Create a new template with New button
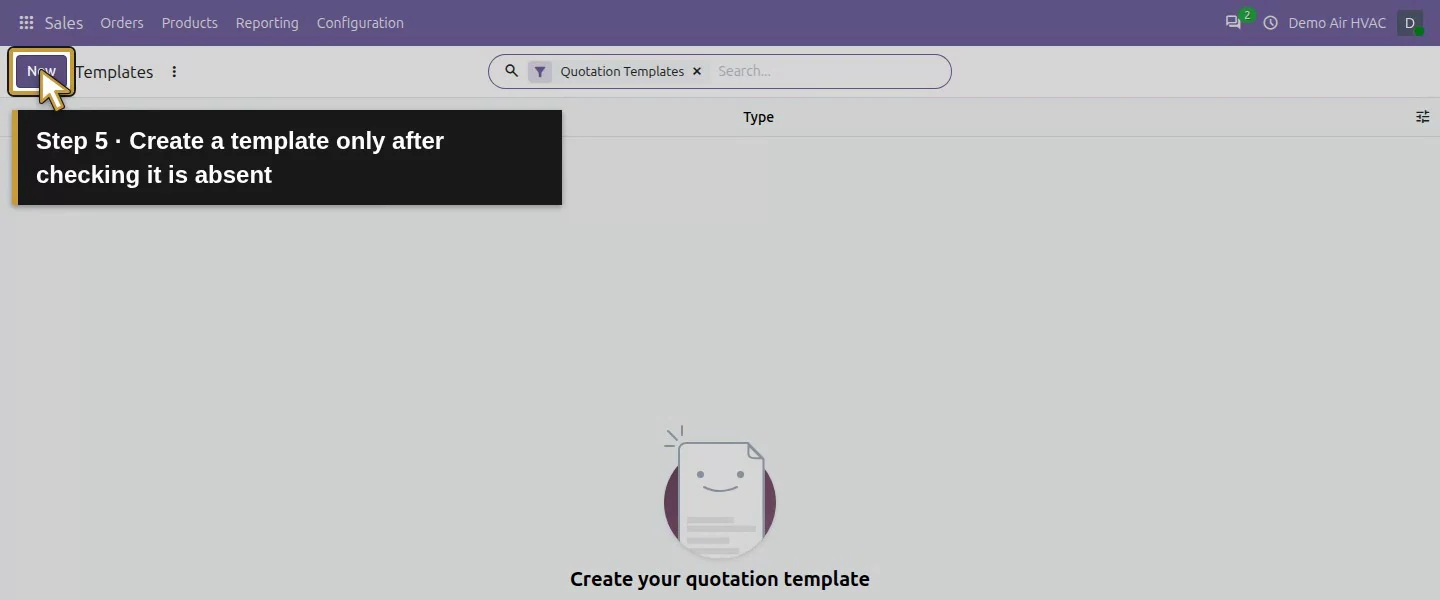The image size is (1440, 600). pyautogui.click(x=41, y=71)
